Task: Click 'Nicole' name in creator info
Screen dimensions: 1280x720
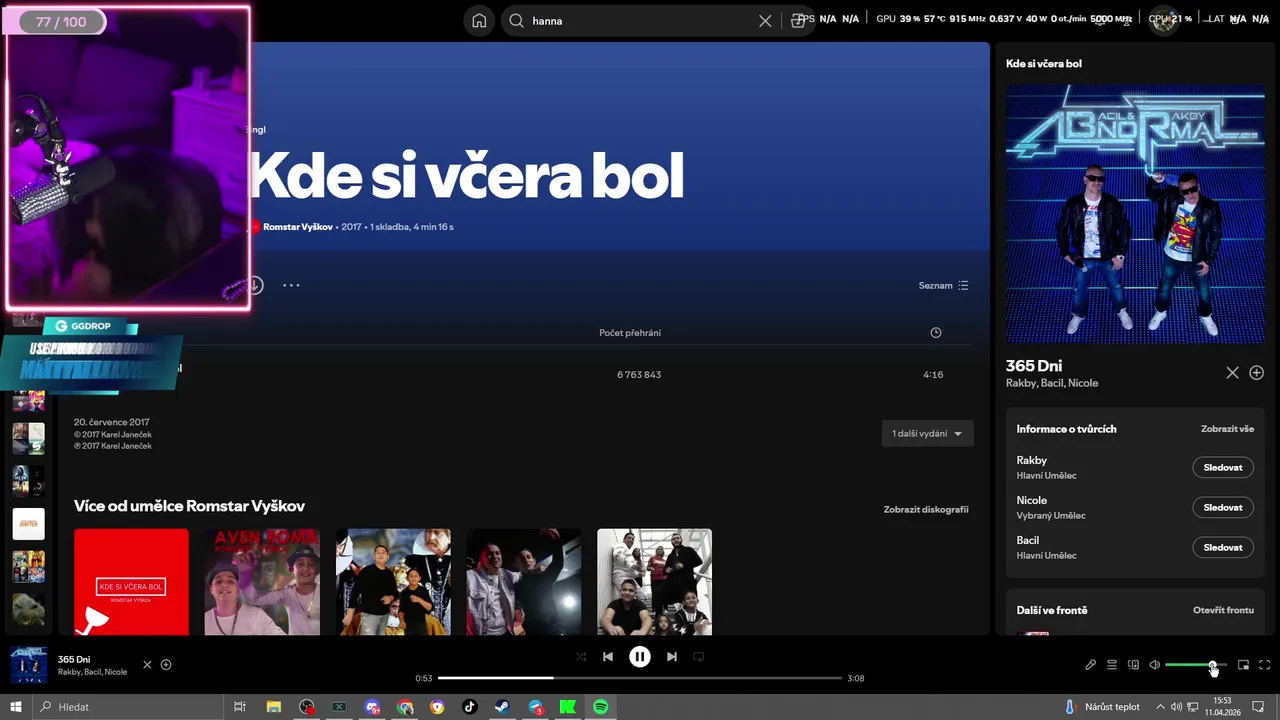Action: pyautogui.click(x=1032, y=500)
